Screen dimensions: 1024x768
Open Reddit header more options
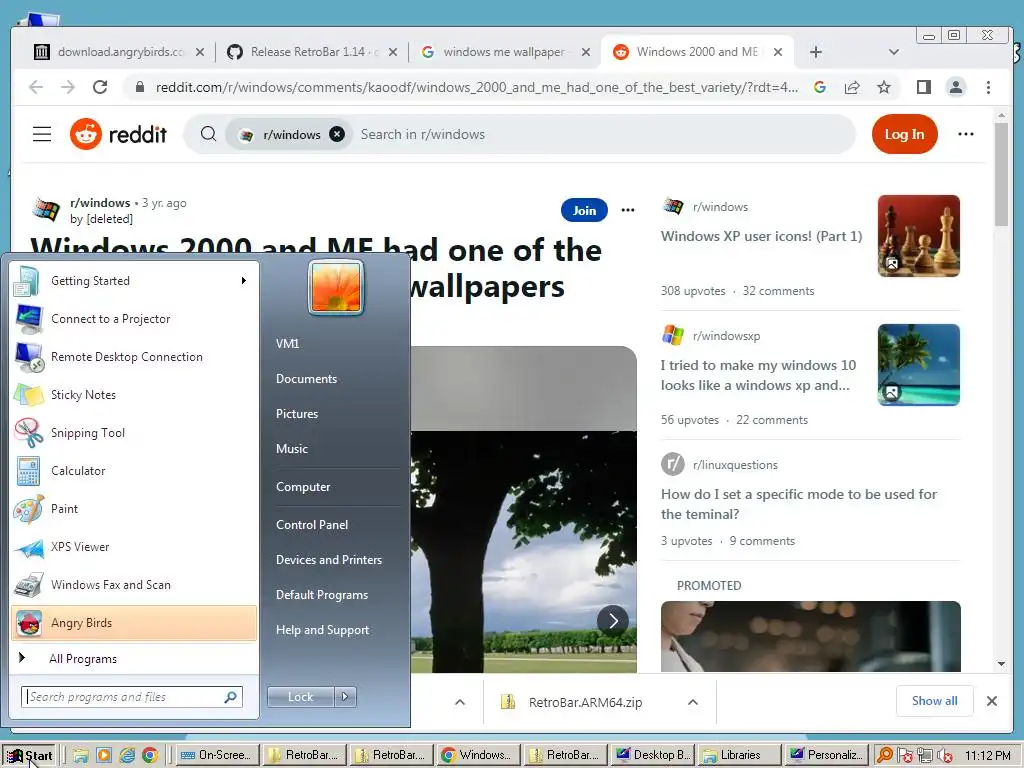tap(966, 134)
